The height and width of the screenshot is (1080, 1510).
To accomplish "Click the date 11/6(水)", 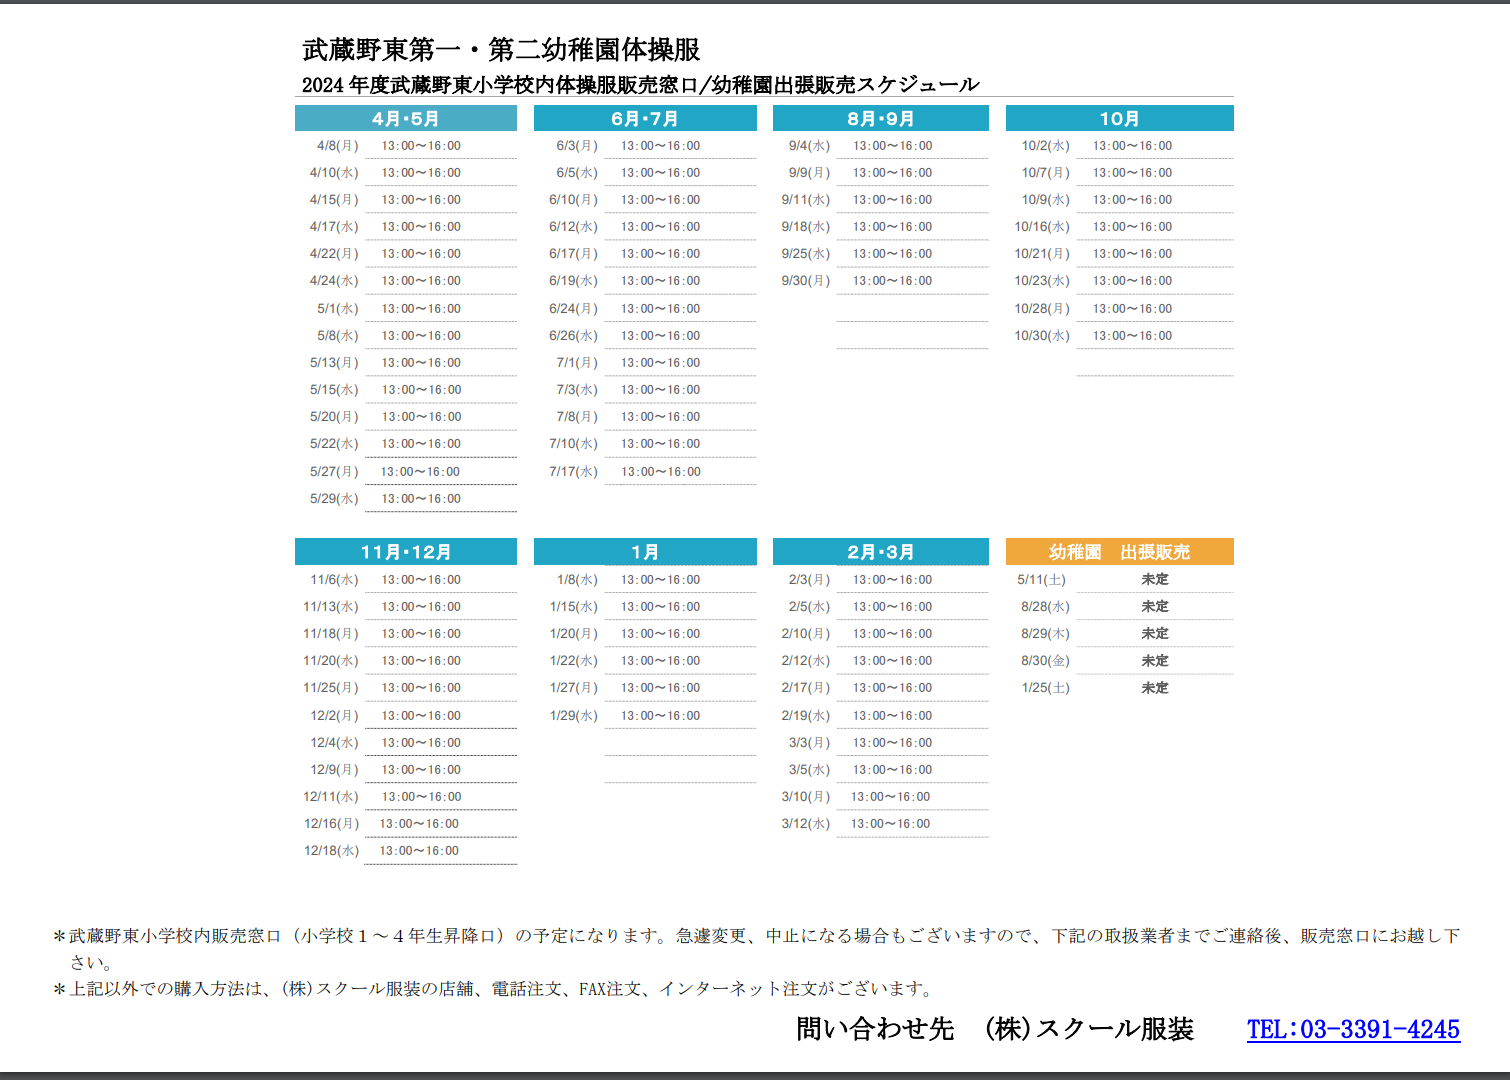I will click(x=334, y=580).
